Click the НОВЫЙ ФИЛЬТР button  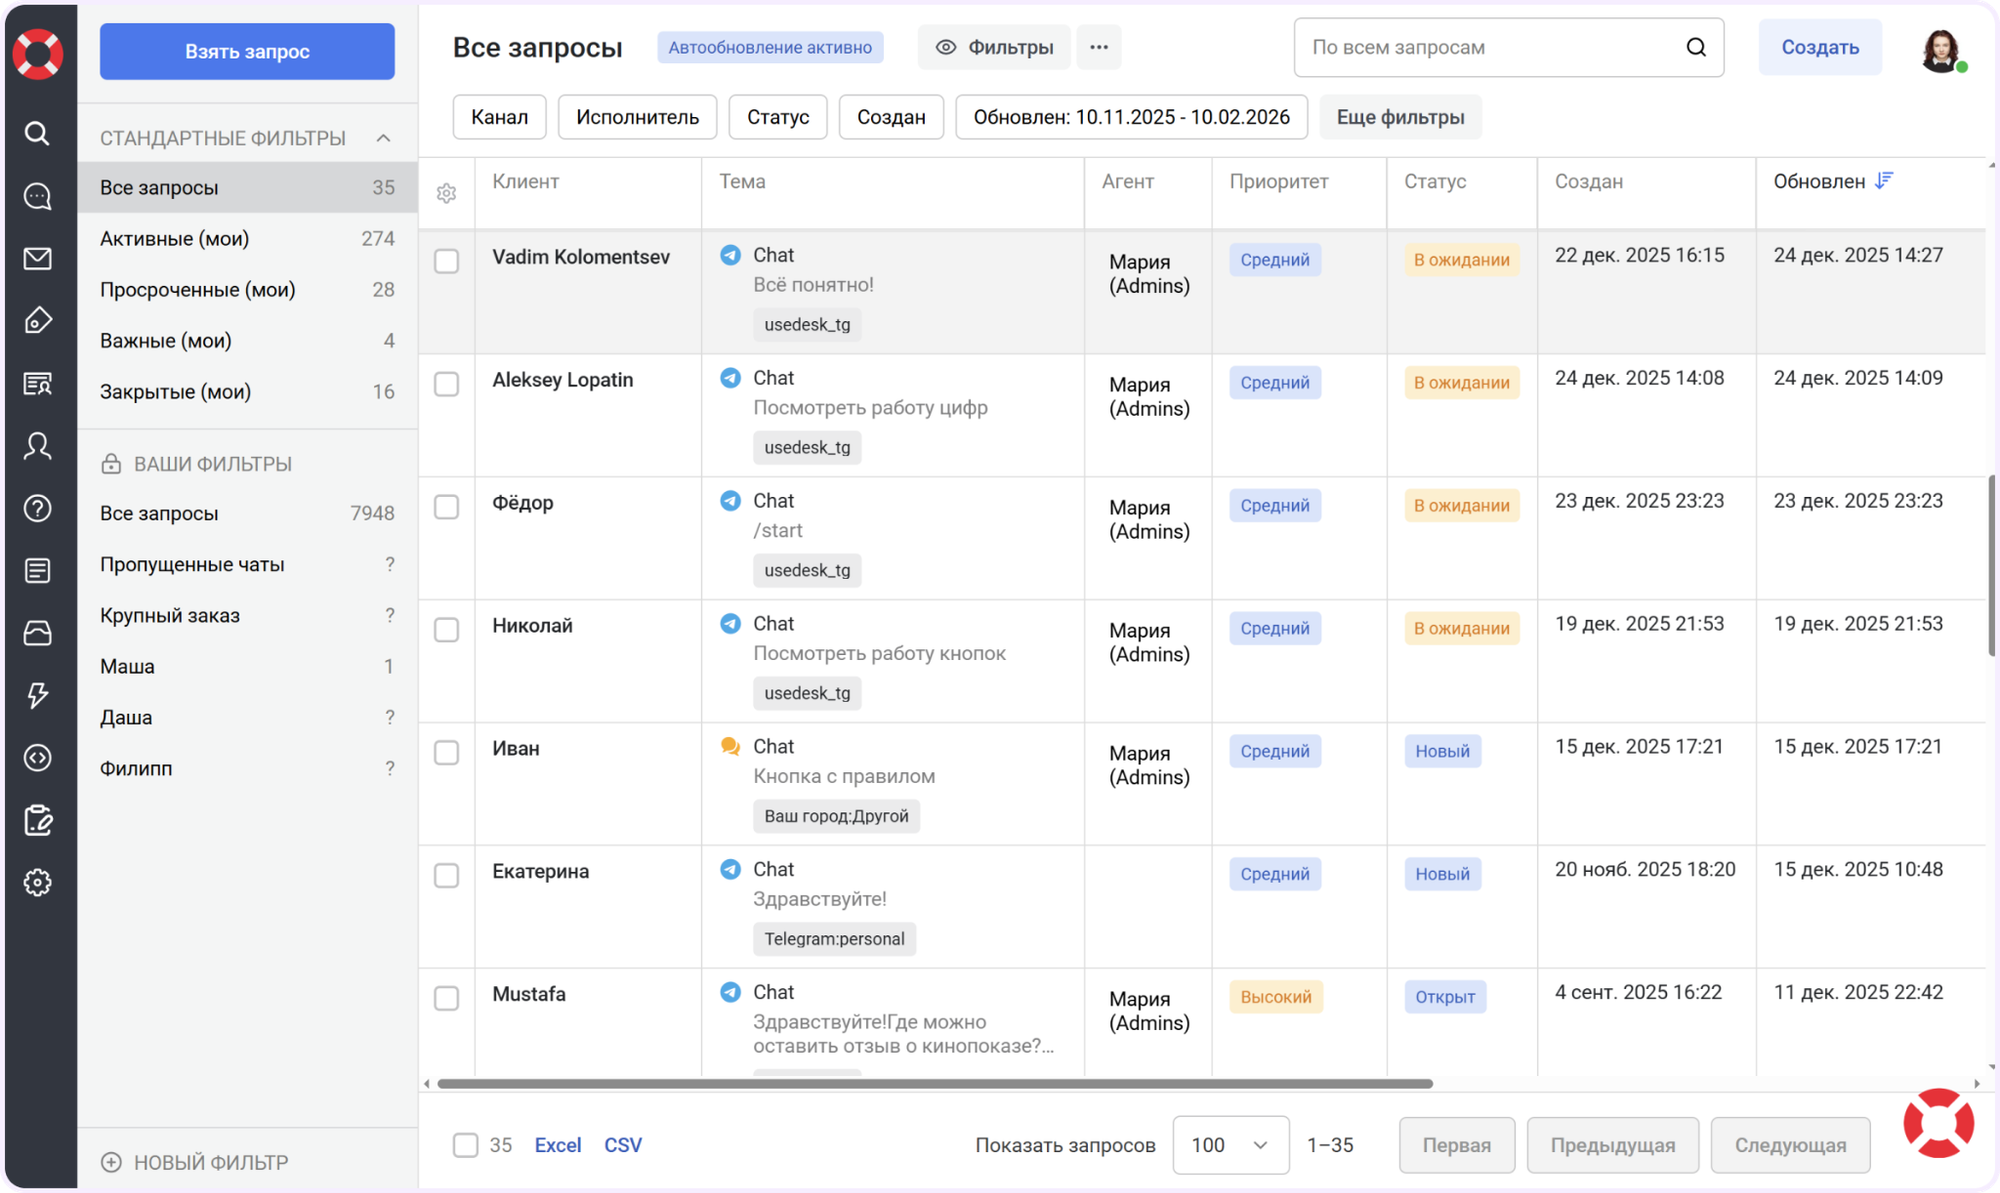tap(195, 1162)
